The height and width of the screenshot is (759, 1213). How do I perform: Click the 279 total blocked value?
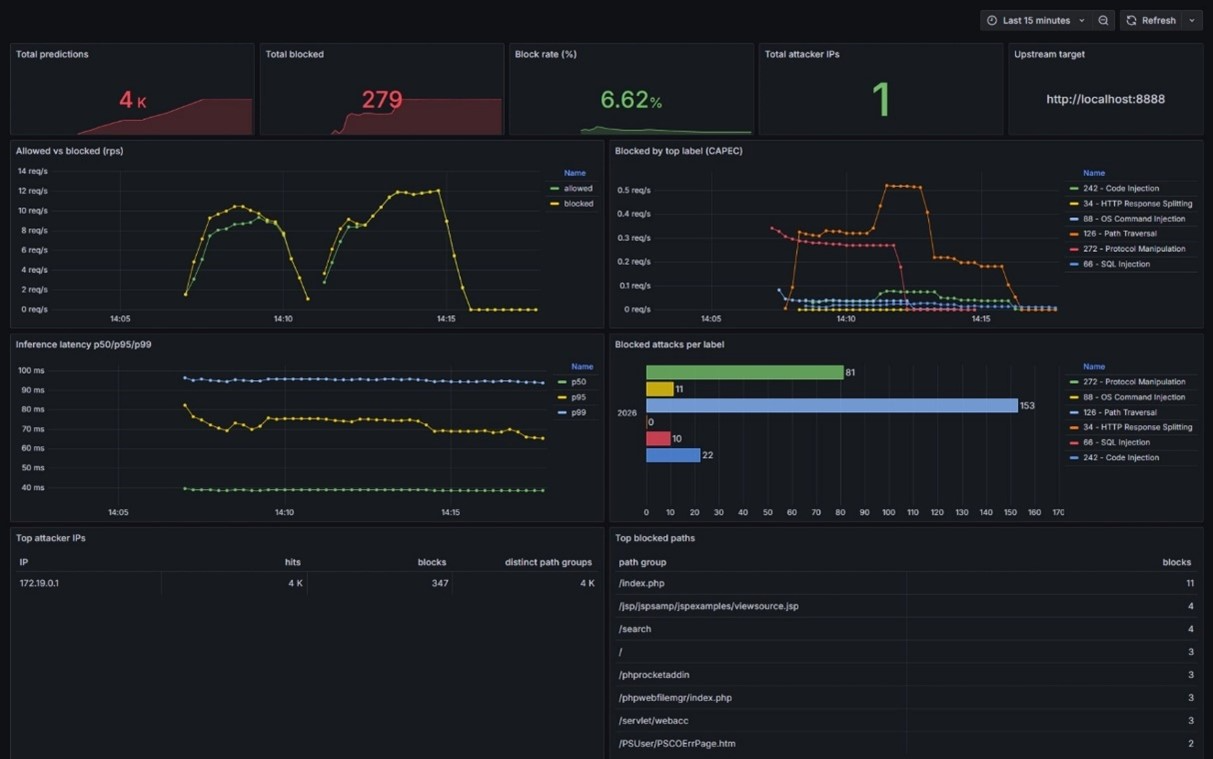pos(382,100)
